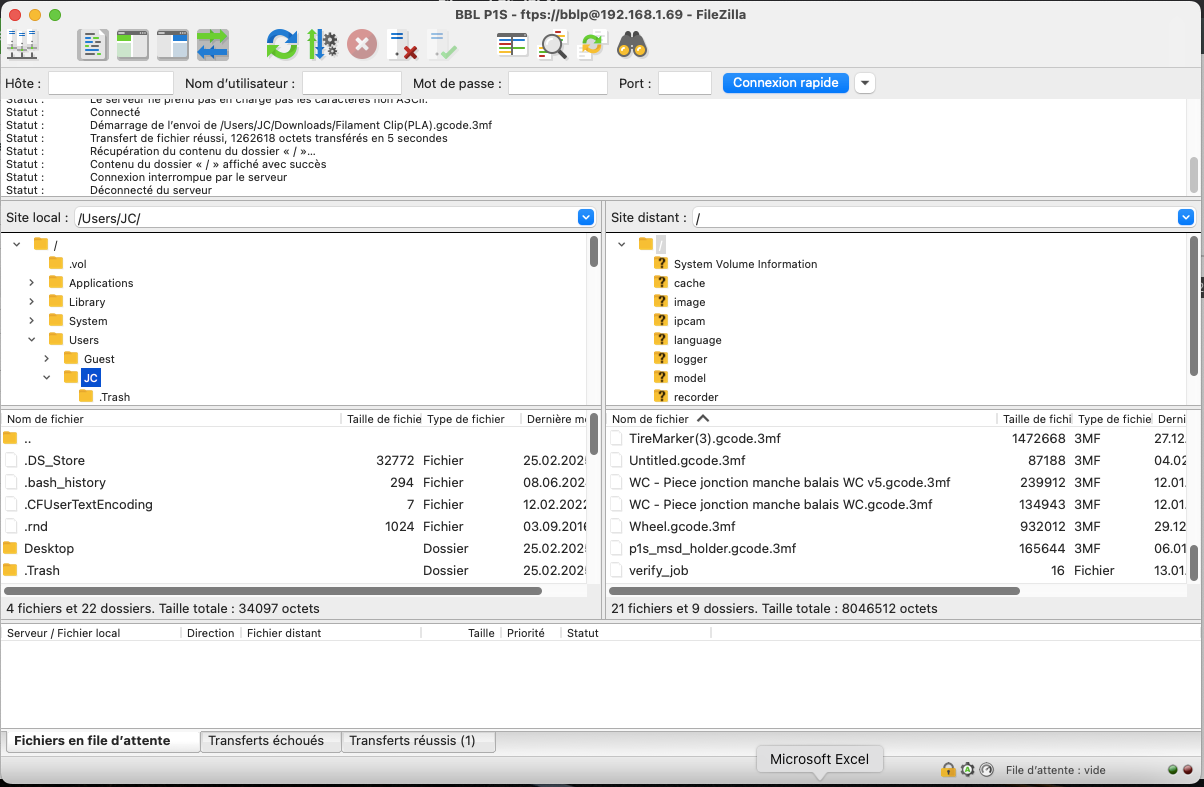This screenshot has width=1204, height=787.
Task: Sort remote files by Nom de fichier header
Action: point(650,419)
